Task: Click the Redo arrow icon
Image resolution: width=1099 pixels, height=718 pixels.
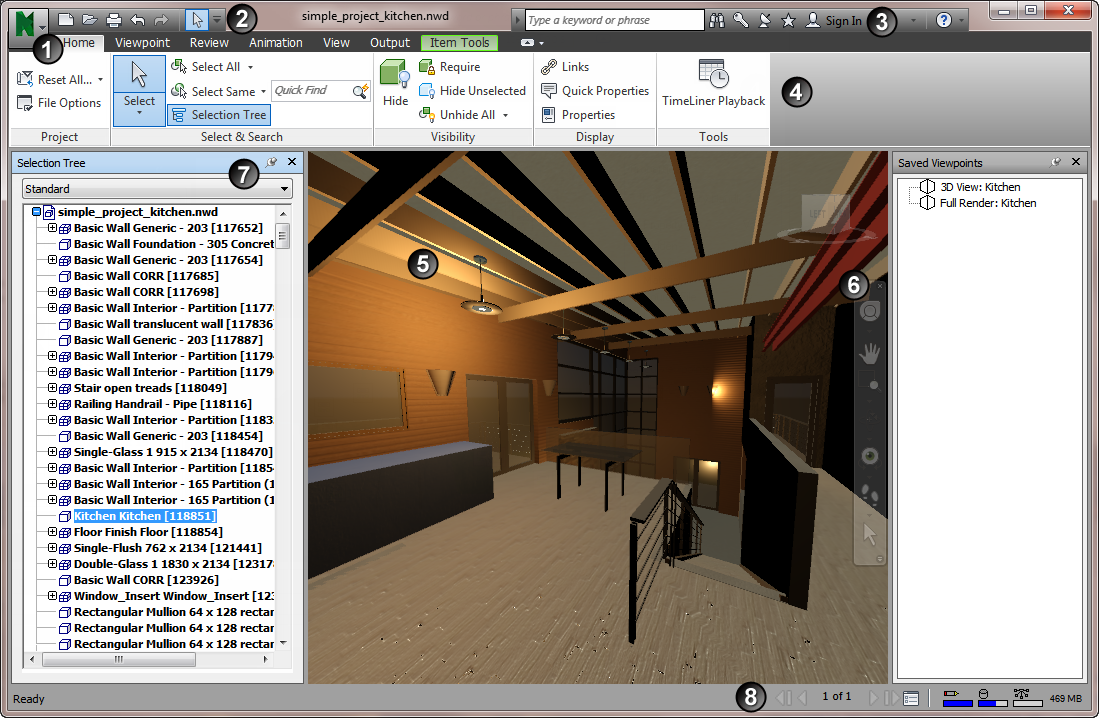Action: (161, 20)
